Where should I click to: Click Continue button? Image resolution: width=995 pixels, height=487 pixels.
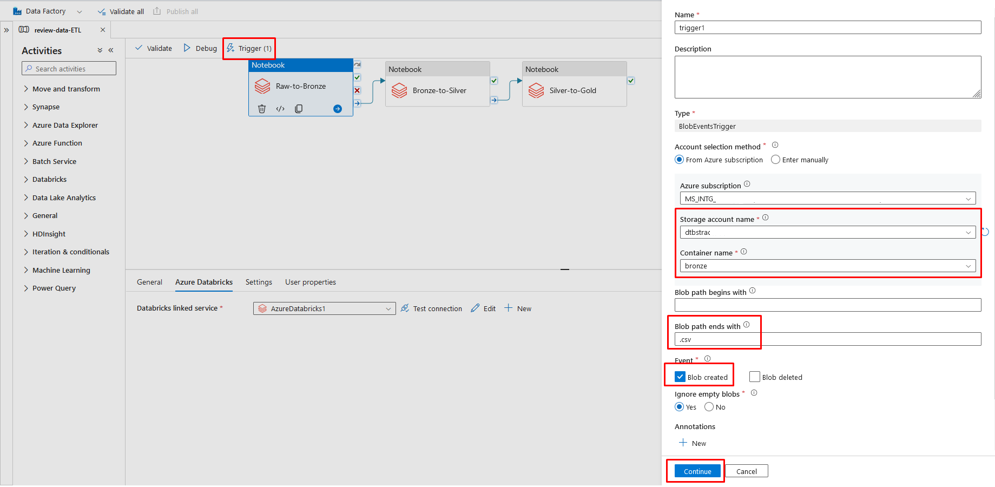tap(698, 471)
